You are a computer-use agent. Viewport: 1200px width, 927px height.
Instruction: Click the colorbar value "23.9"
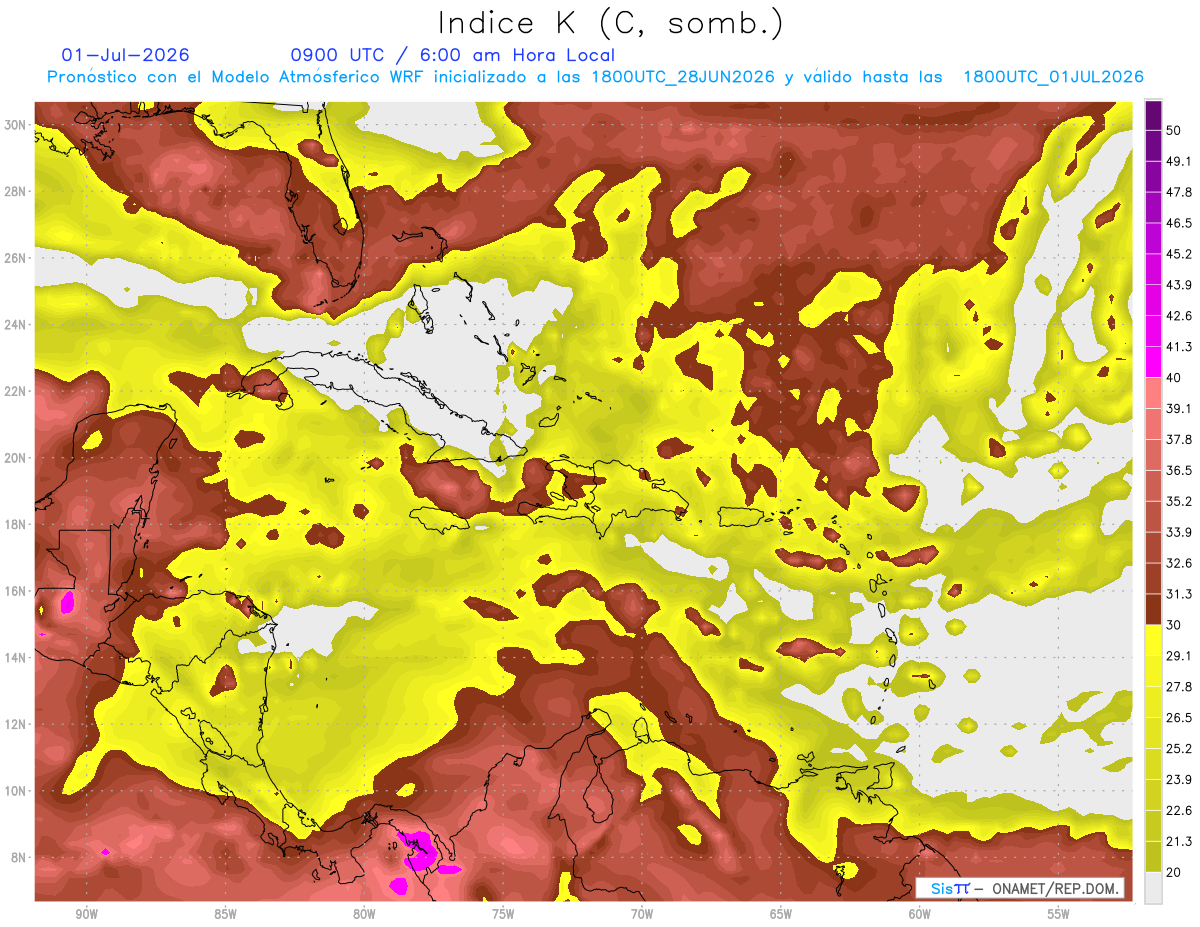1179,780
